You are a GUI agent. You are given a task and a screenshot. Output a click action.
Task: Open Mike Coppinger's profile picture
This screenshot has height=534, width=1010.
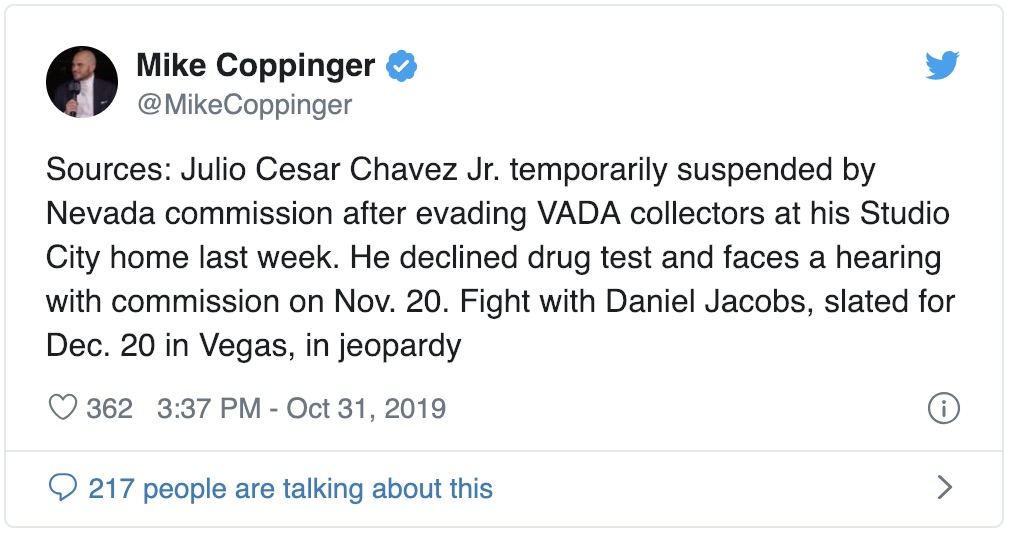coord(82,82)
